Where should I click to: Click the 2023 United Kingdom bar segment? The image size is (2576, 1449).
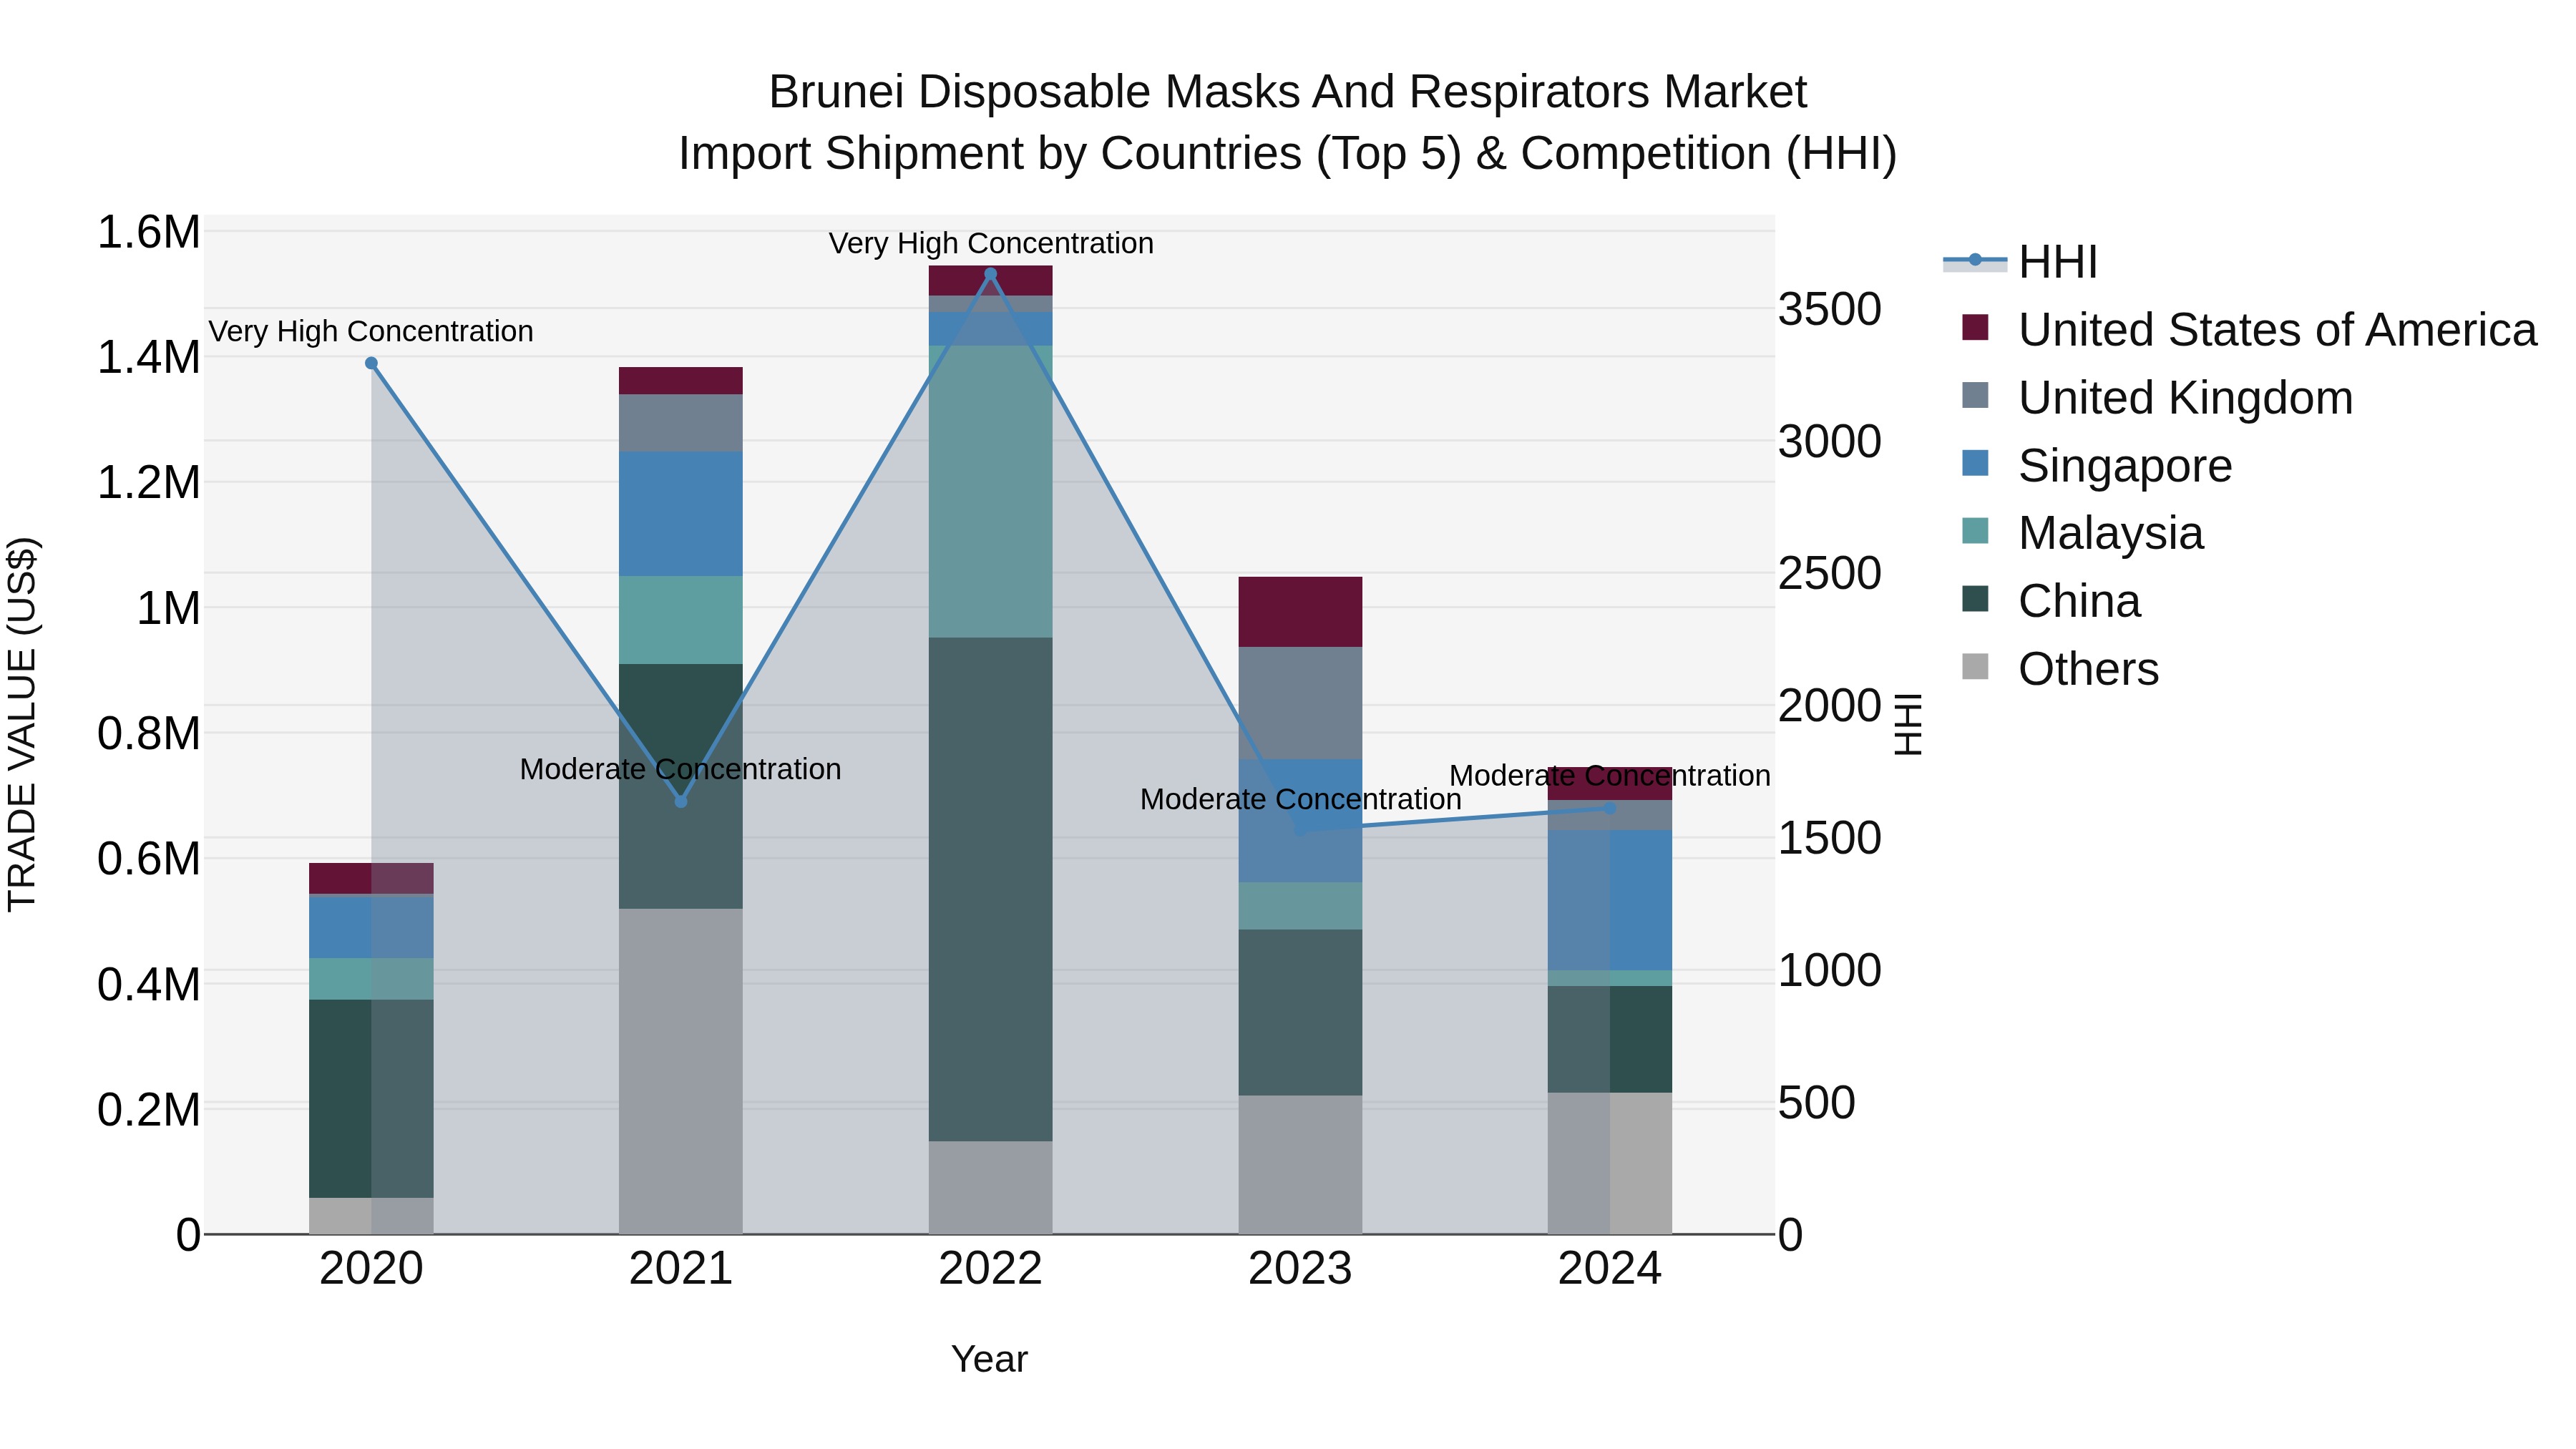[1300, 703]
